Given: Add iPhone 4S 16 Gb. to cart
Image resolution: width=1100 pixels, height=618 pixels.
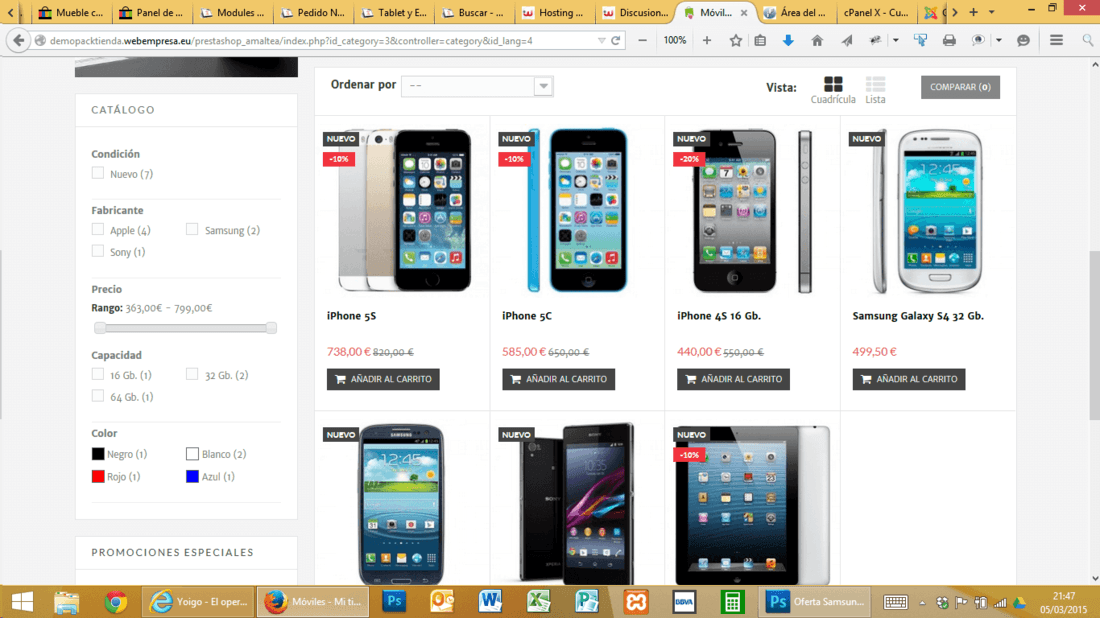Looking at the screenshot, I should point(733,379).
